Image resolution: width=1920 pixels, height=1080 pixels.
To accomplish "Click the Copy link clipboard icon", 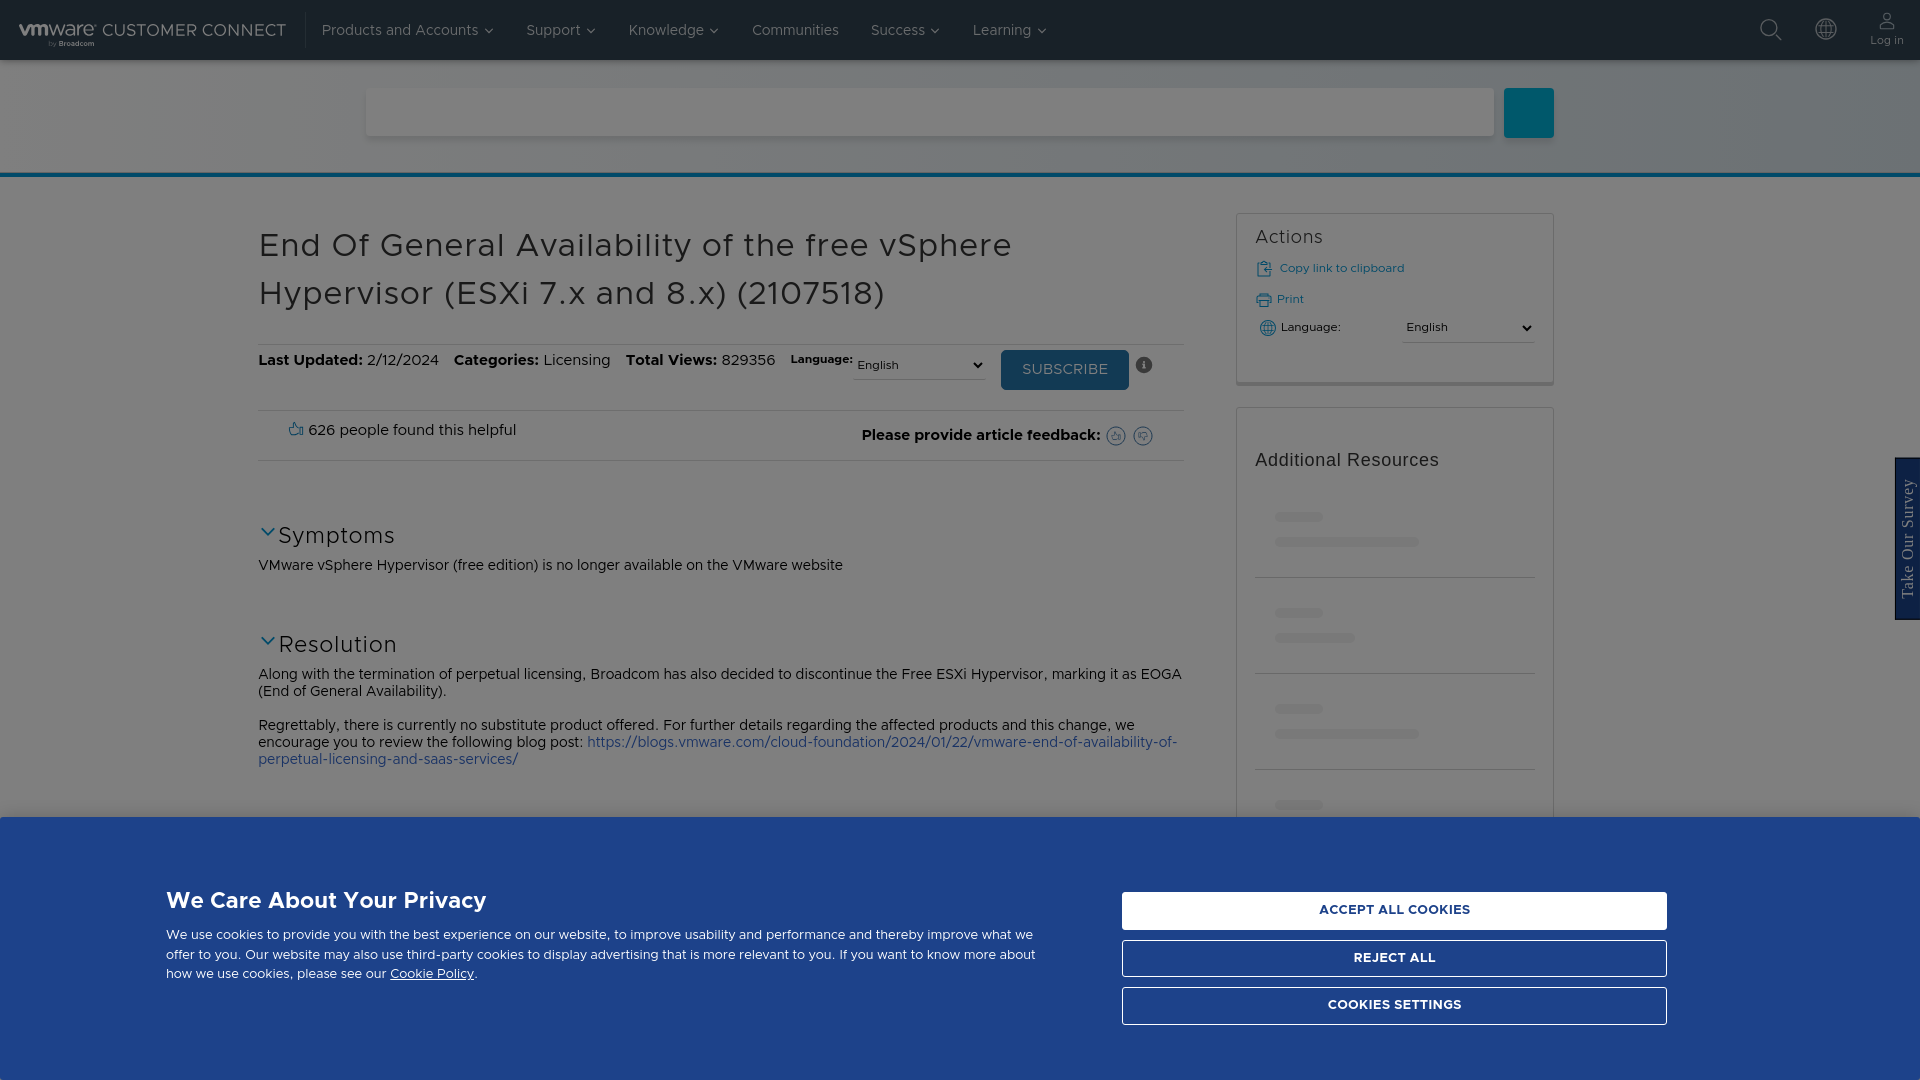I will [1264, 269].
